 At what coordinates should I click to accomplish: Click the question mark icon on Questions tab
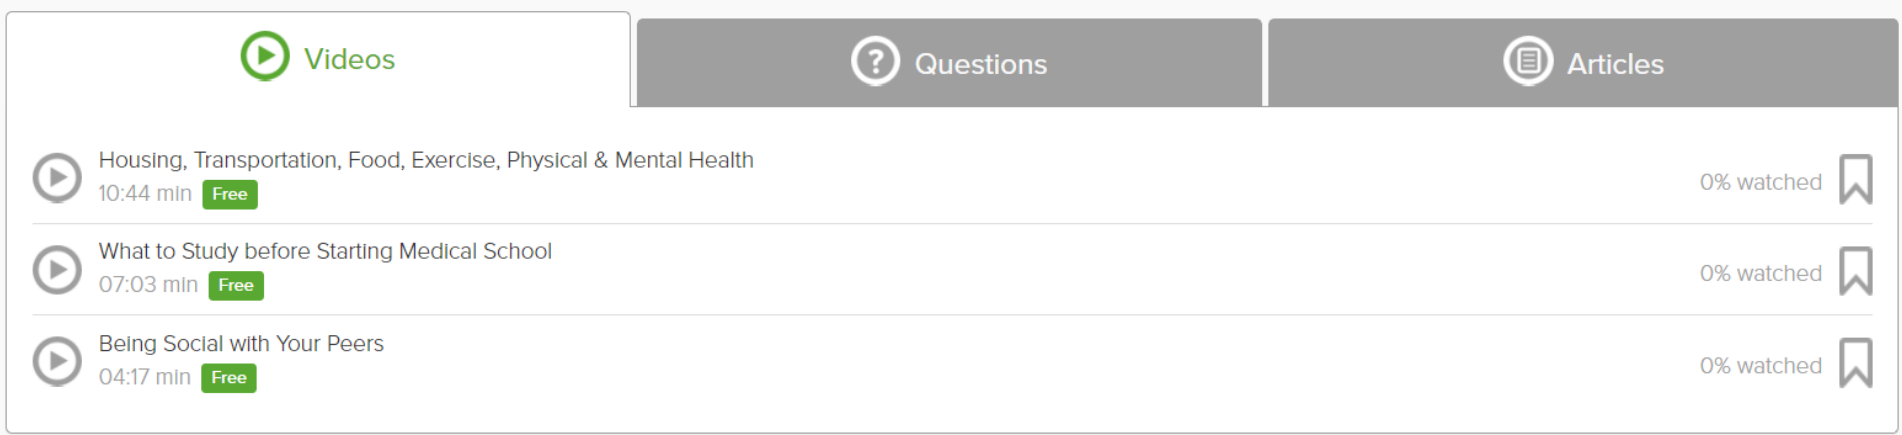pos(875,62)
